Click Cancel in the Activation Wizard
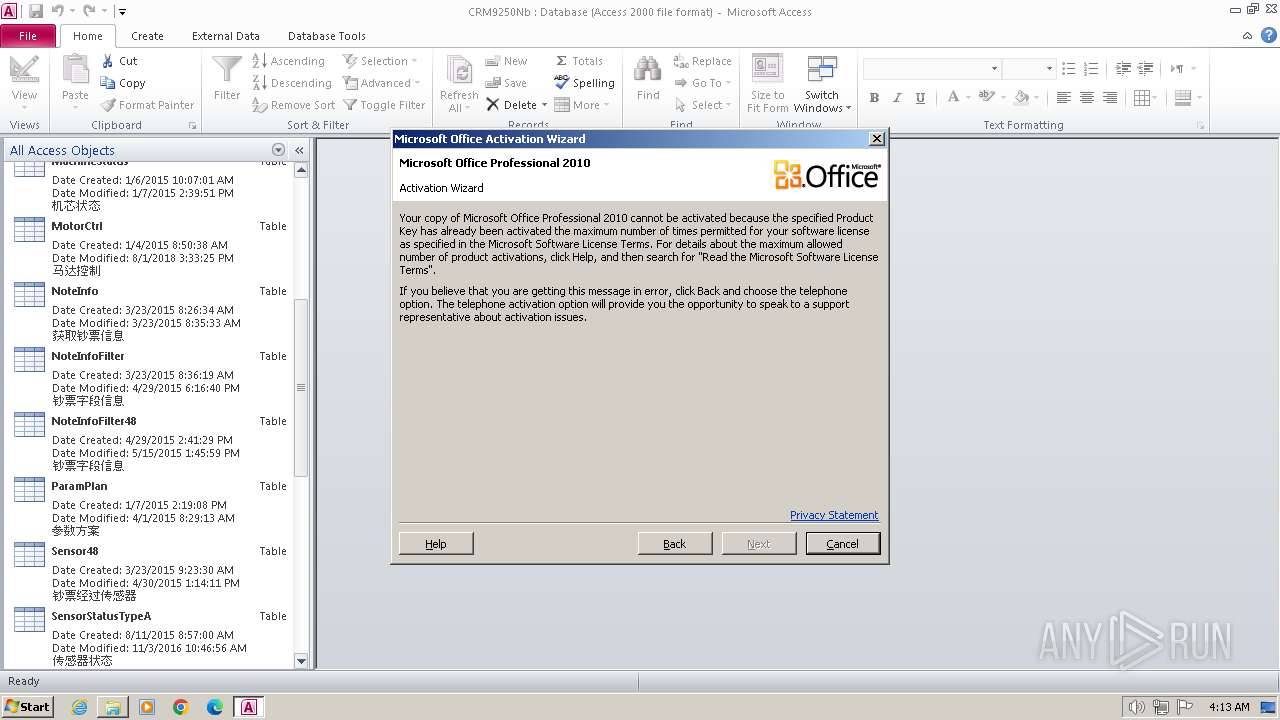1280x720 pixels. tap(843, 543)
